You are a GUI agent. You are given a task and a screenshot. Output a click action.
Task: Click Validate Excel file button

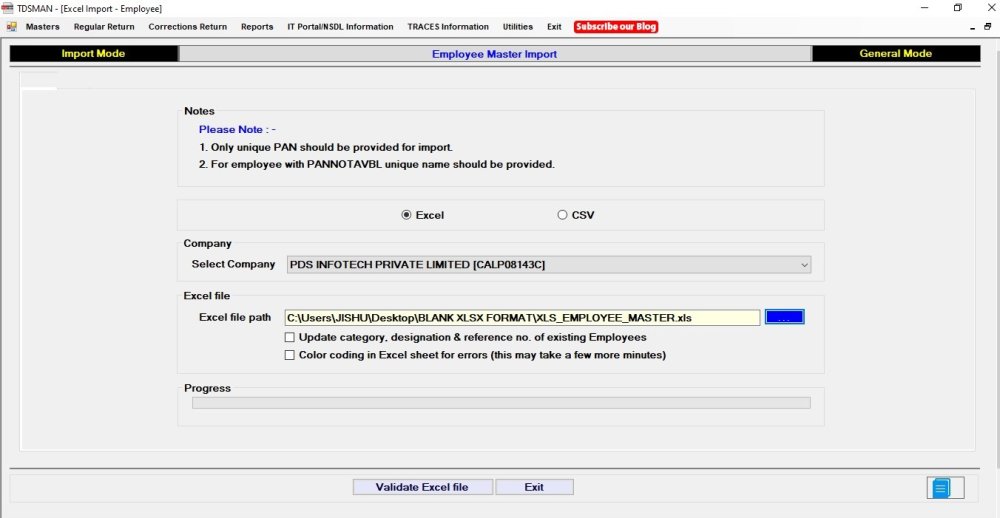click(422, 487)
